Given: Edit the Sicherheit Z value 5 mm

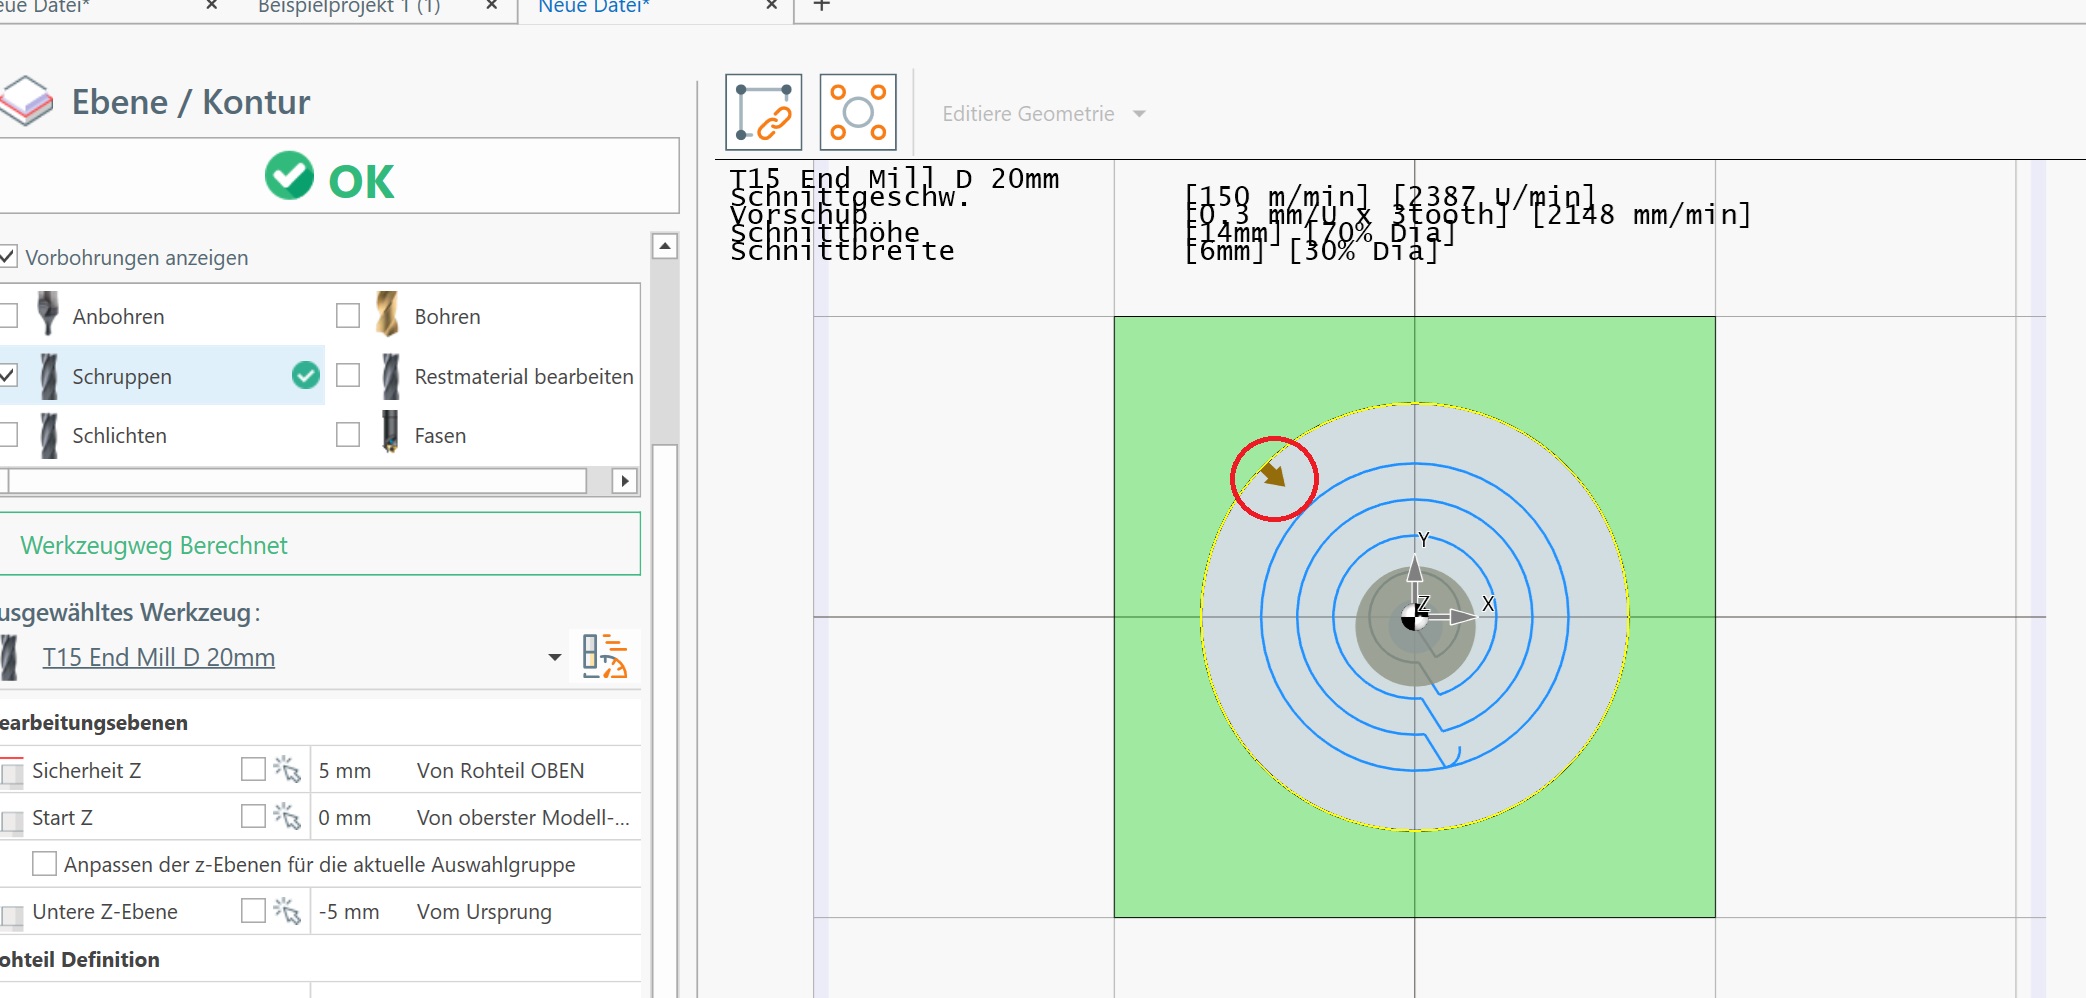Looking at the screenshot, I should [x=345, y=770].
